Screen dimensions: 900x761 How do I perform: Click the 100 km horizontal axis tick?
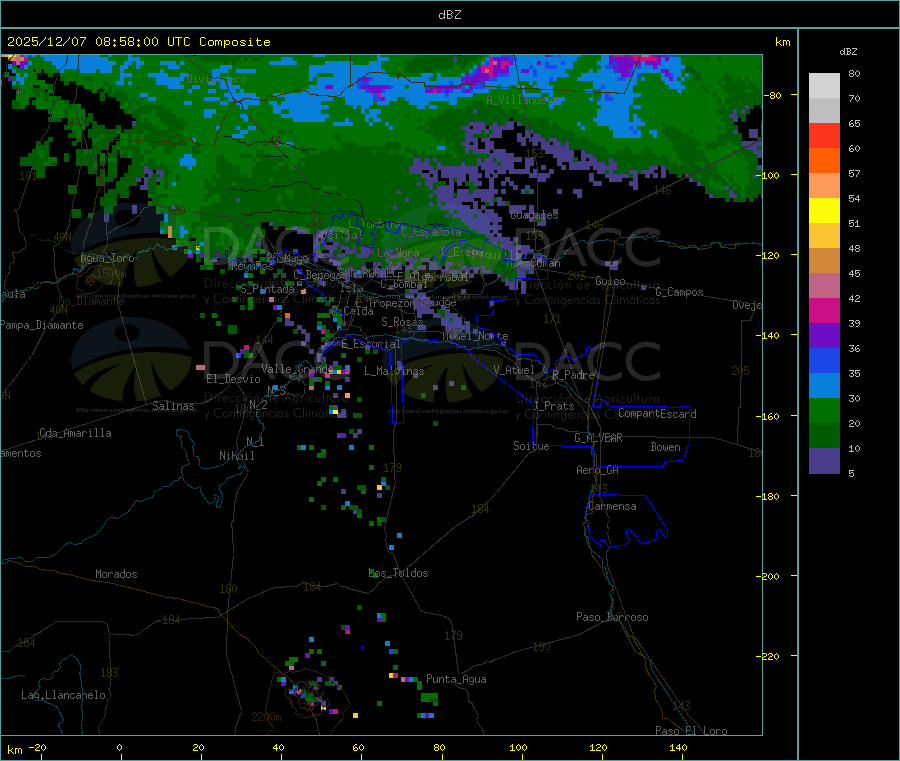518,747
